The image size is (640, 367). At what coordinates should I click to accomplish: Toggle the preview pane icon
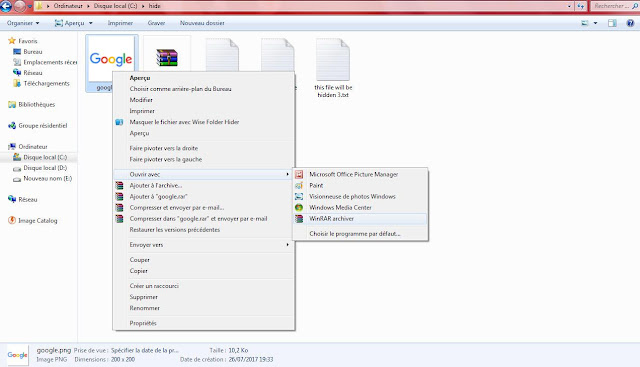point(612,23)
